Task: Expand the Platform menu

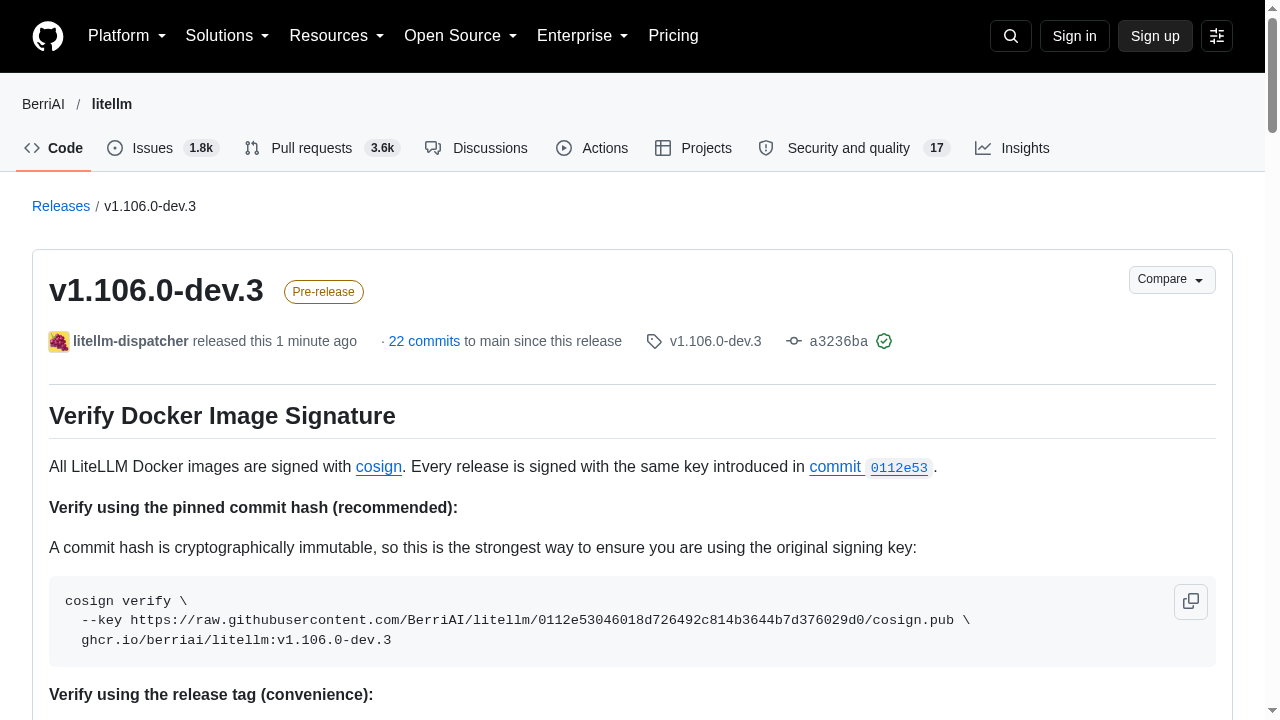Action: pyautogui.click(x=127, y=36)
